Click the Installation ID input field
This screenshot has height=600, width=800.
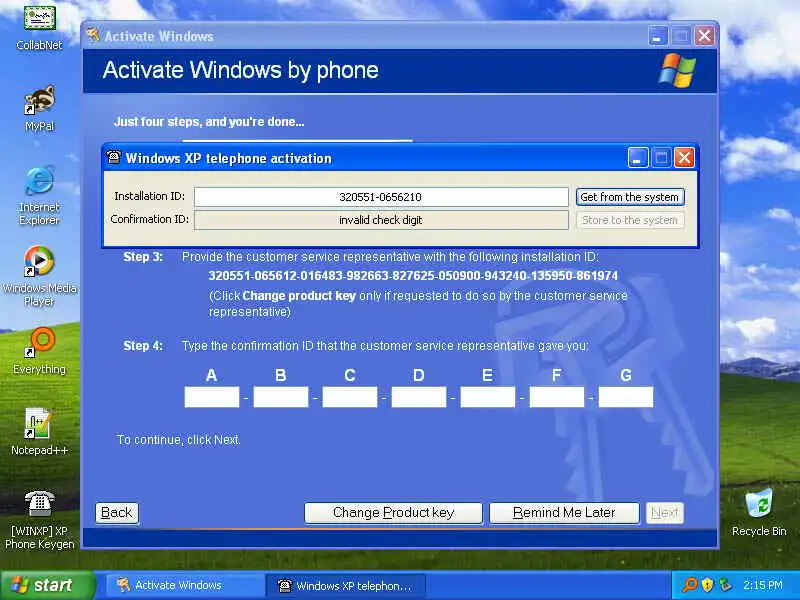point(381,197)
